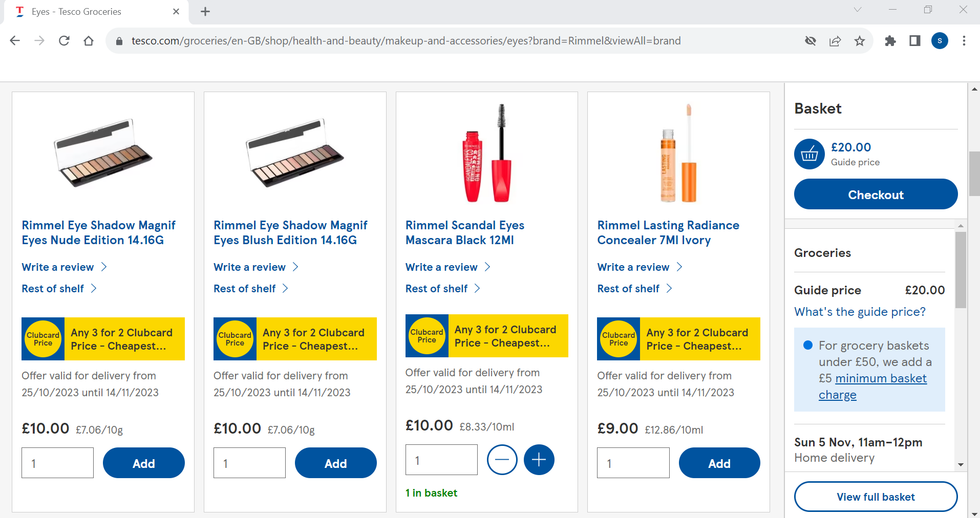Open the browser extensions puzzle icon
This screenshot has height=518, width=980.
coord(890,41)
